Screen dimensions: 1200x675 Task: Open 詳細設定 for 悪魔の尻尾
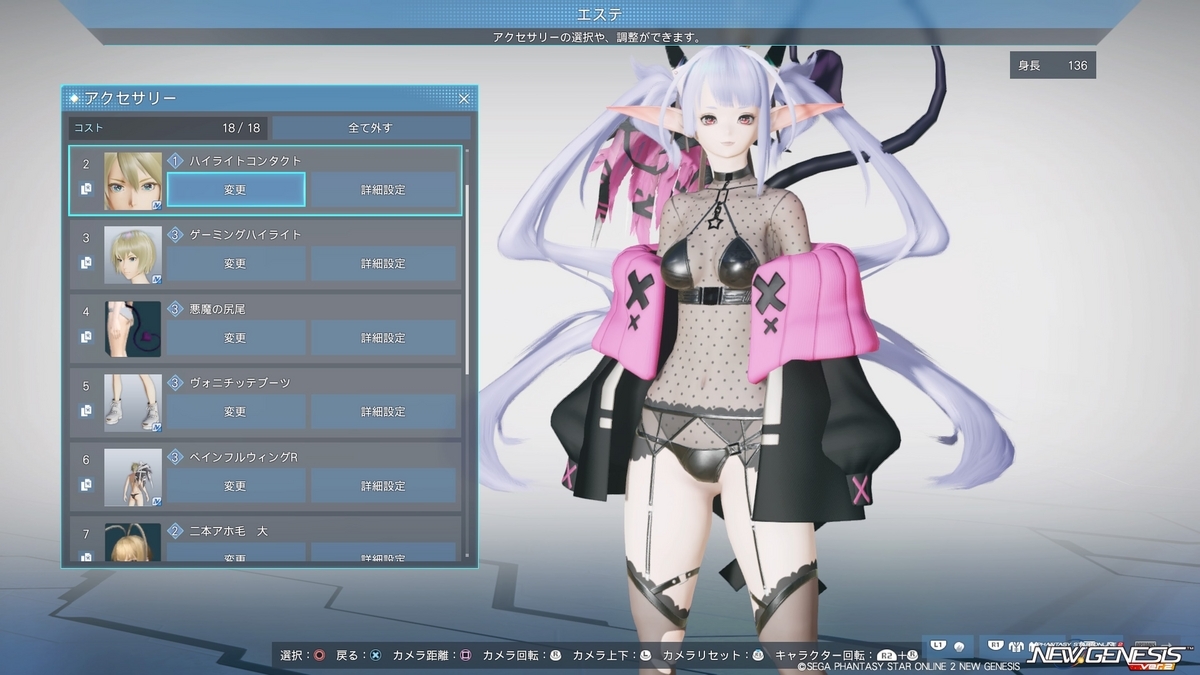click(384, 337)
